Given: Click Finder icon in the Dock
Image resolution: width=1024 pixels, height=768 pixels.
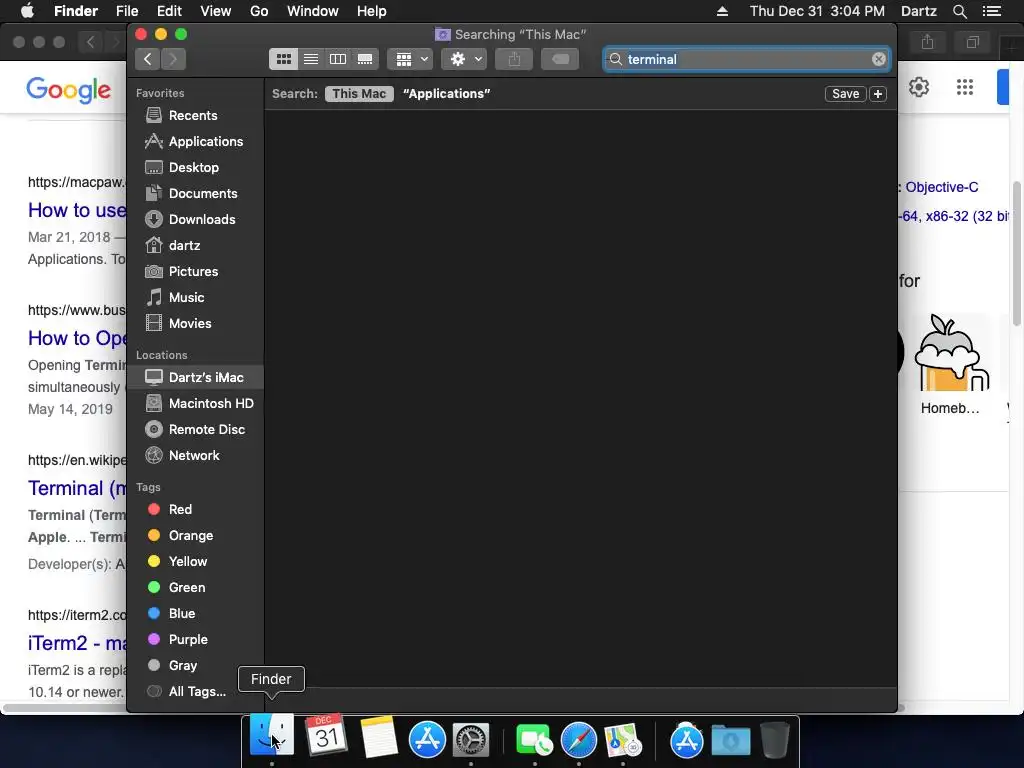Looking at the screenshot, I should [272, 736].
